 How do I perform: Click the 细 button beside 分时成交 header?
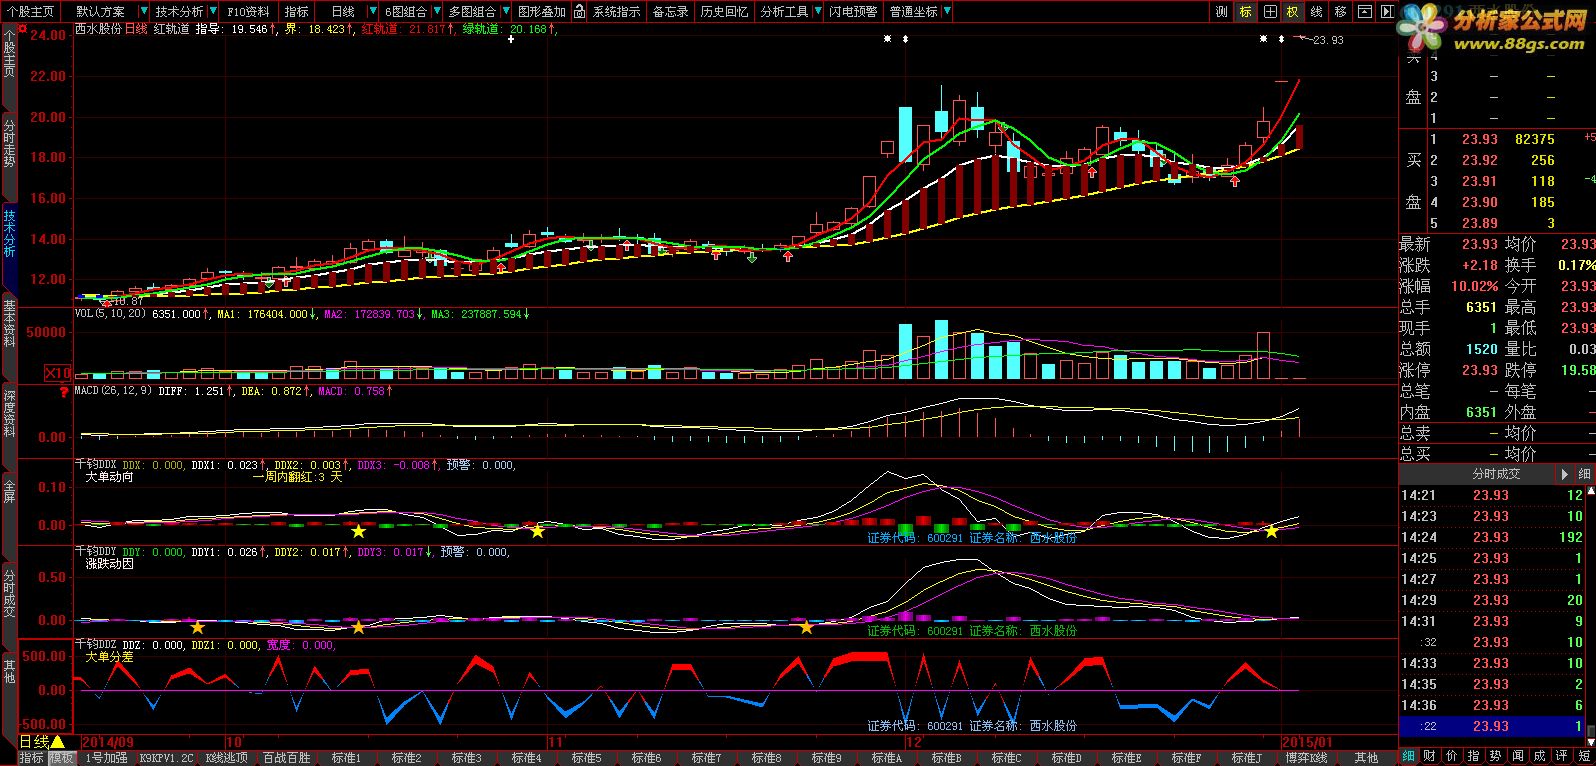(x=1584, y=474)
